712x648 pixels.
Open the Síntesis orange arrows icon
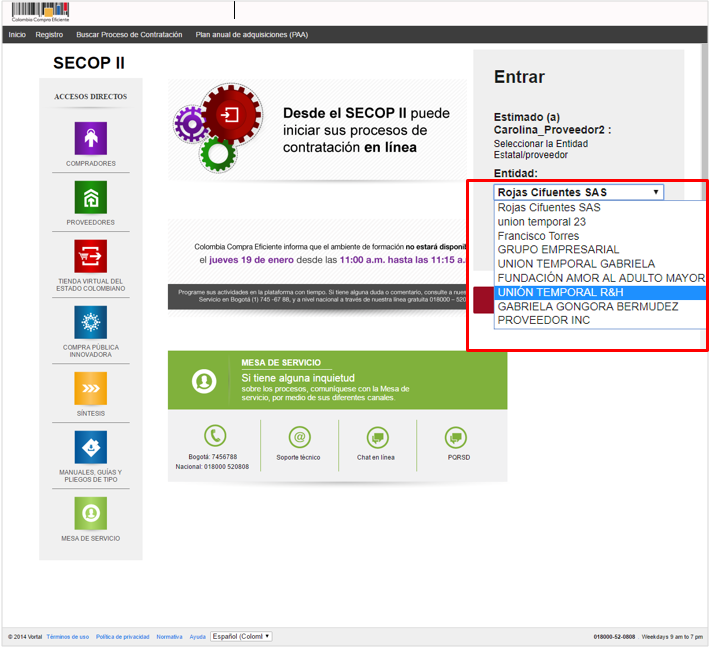pos(91,388)
